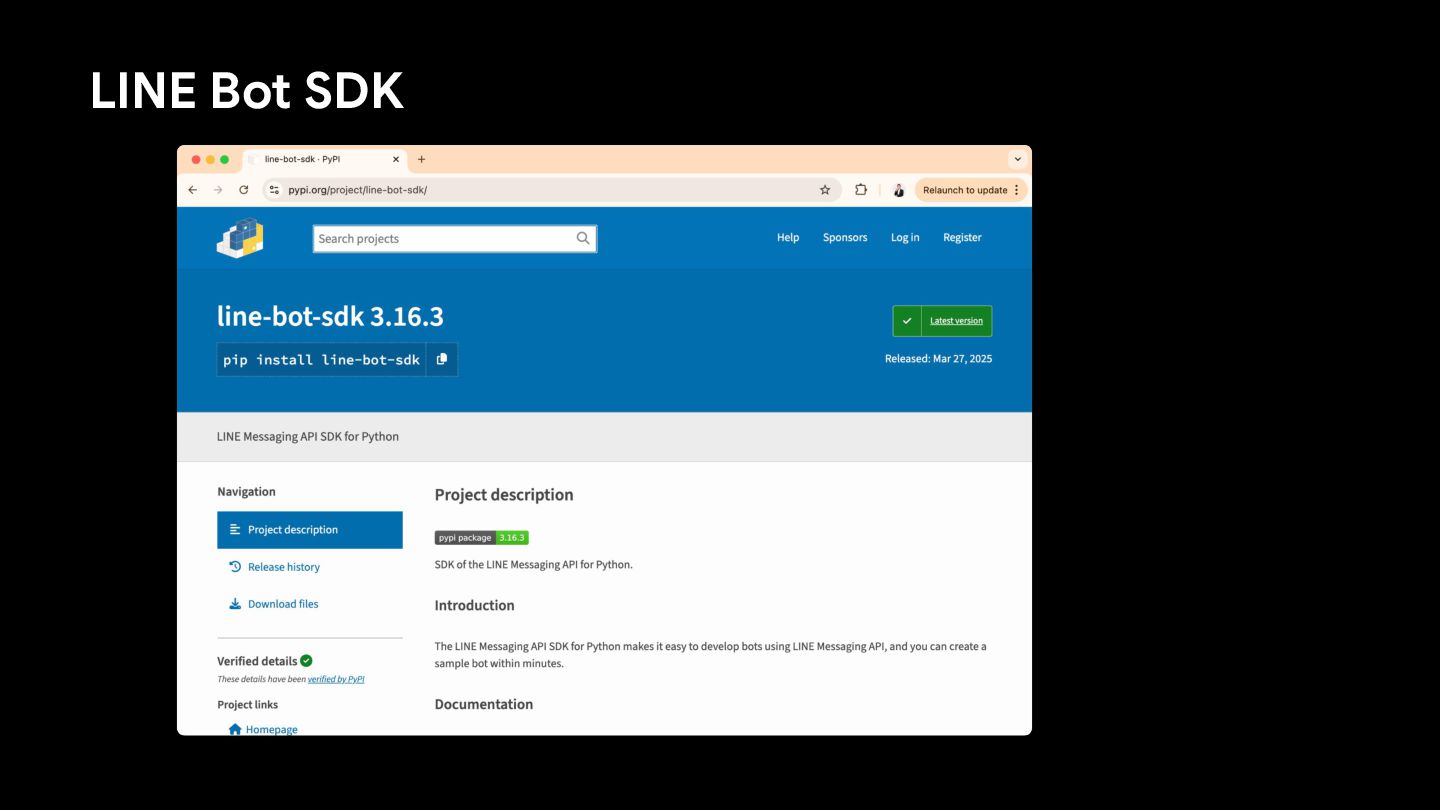1440x810 pixels.
Task: Focus the Search projects field
Action: pos(455,239)
